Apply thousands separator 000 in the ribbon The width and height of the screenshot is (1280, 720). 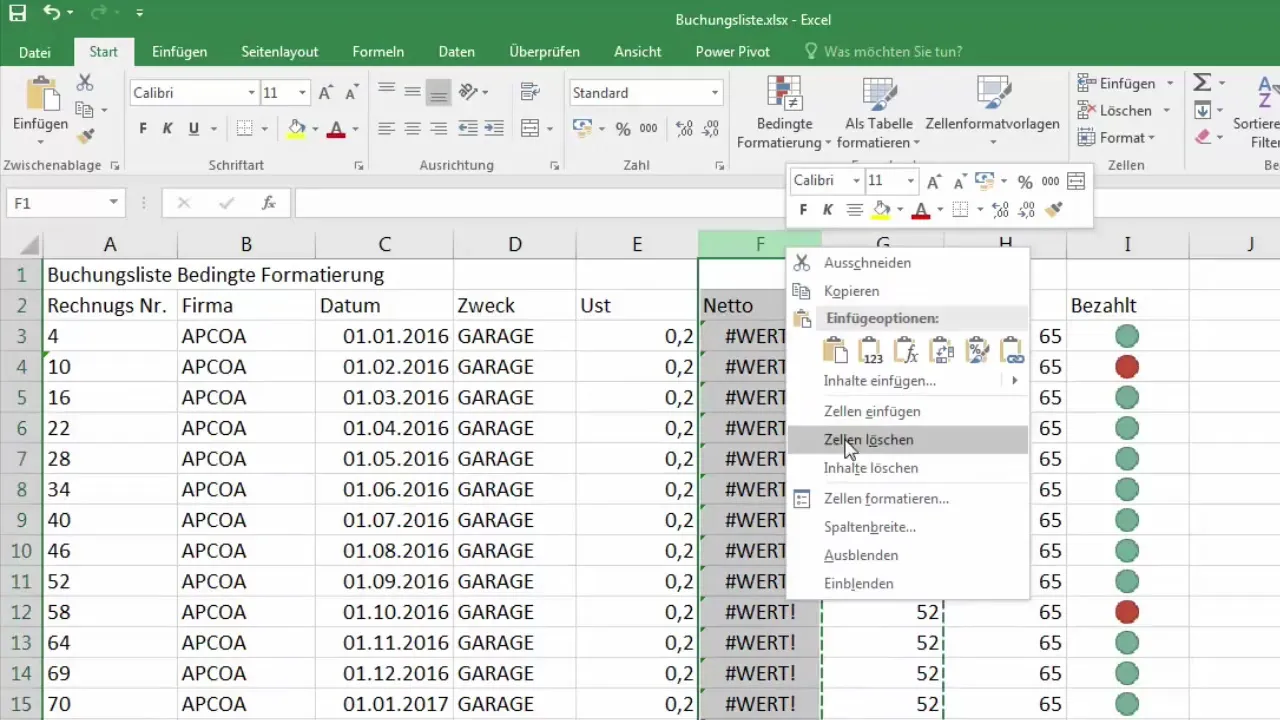point(649,128)
